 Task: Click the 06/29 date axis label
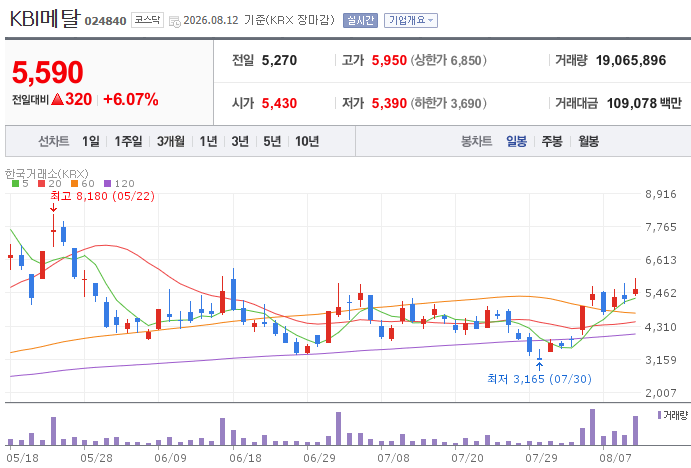319,458
